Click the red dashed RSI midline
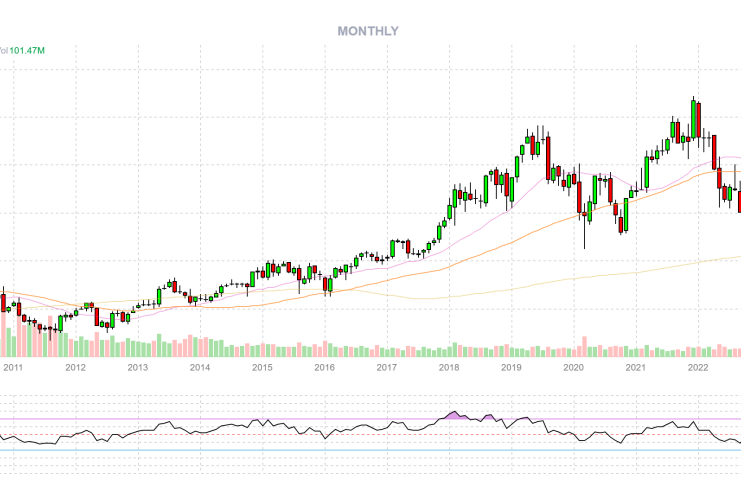This screenshot has width=741, height=486. tap(300, 434)
